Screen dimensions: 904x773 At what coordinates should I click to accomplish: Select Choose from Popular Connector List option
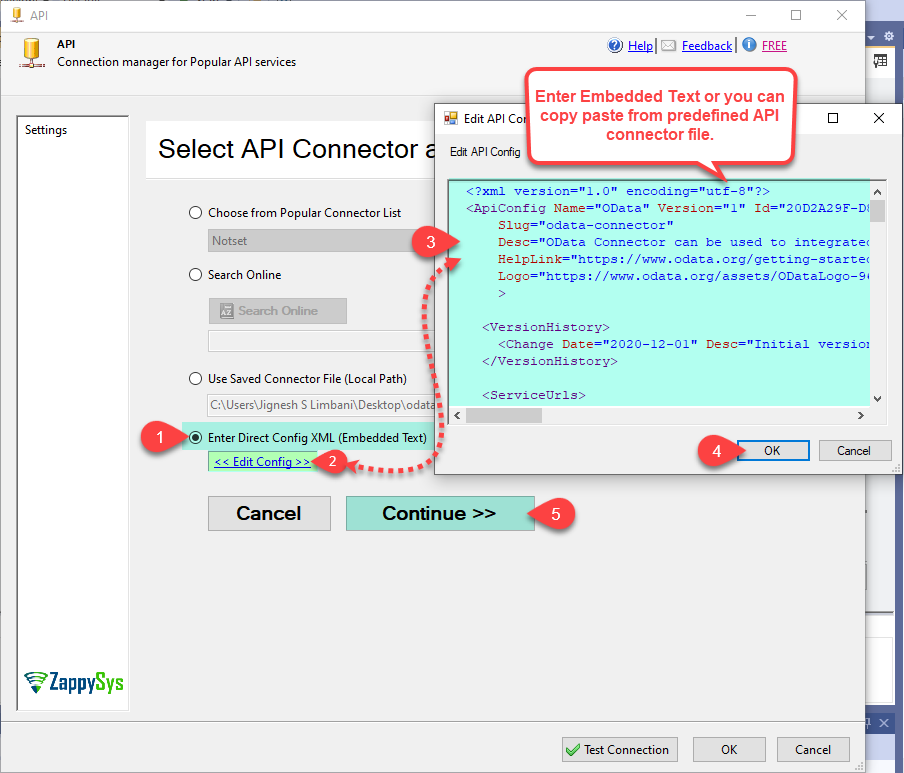point(195,213)
